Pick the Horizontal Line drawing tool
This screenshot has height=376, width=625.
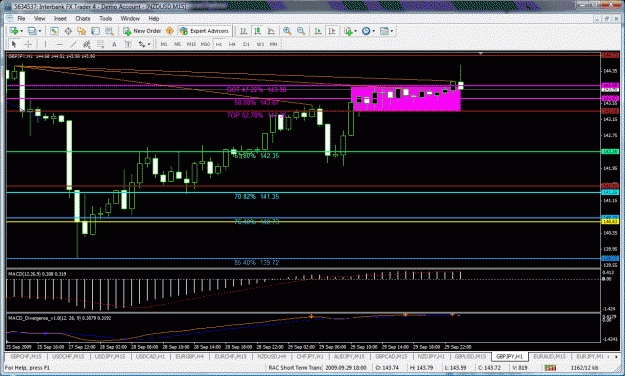pos(59,44)
